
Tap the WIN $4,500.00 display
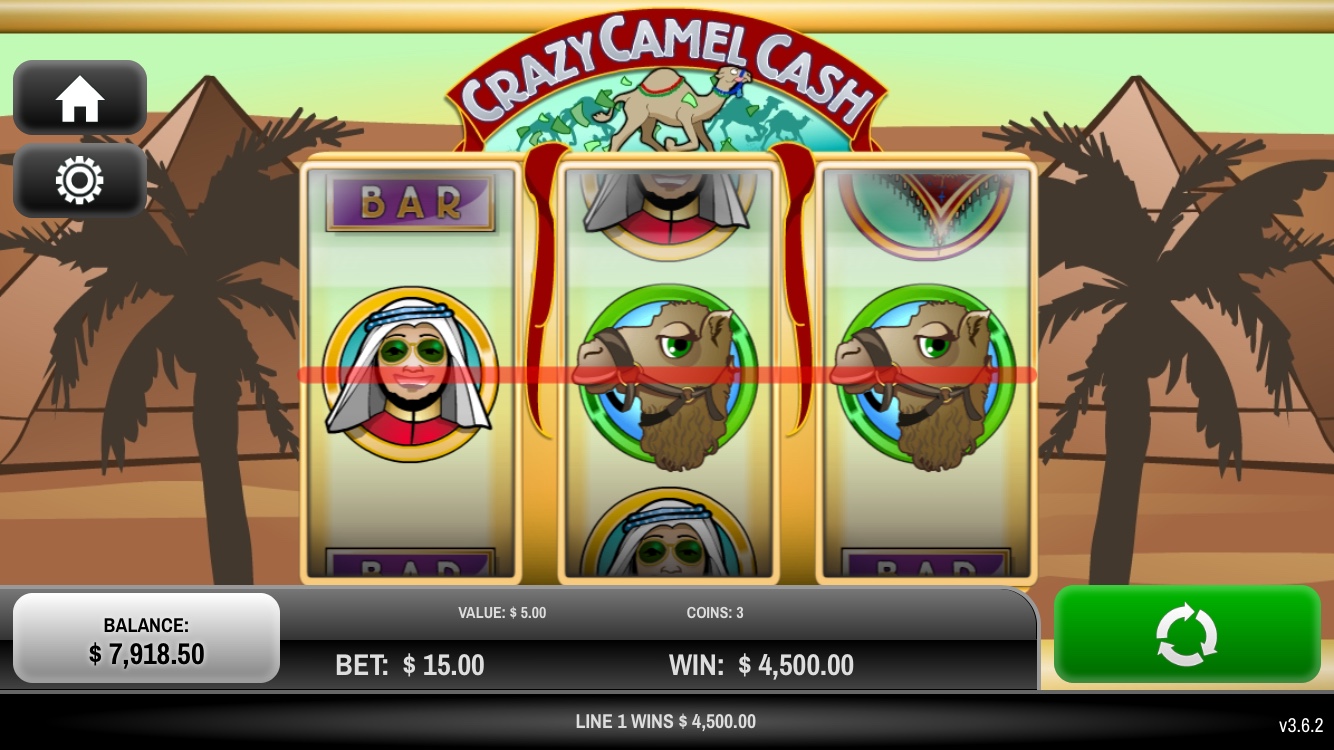[x=761, y=665]
